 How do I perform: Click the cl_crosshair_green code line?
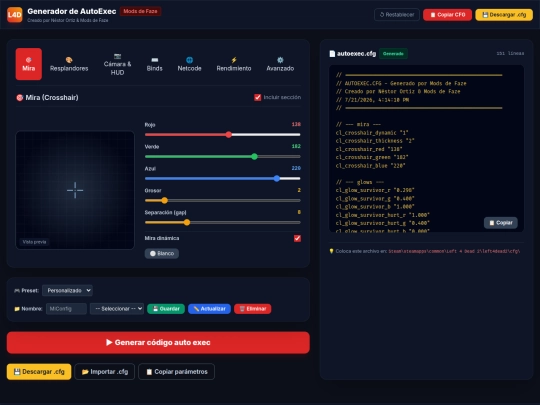[372, 157]
